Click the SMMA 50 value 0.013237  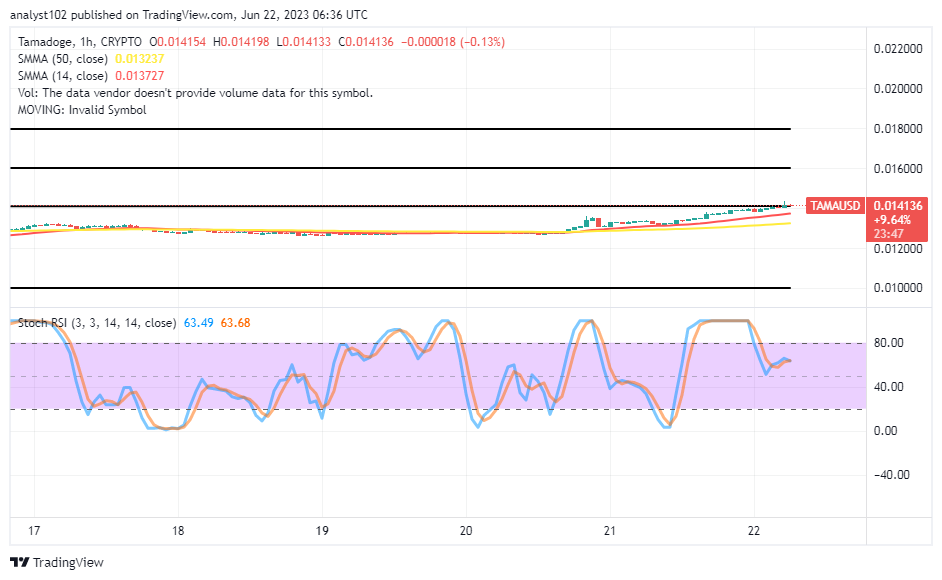tap(139, 59)
